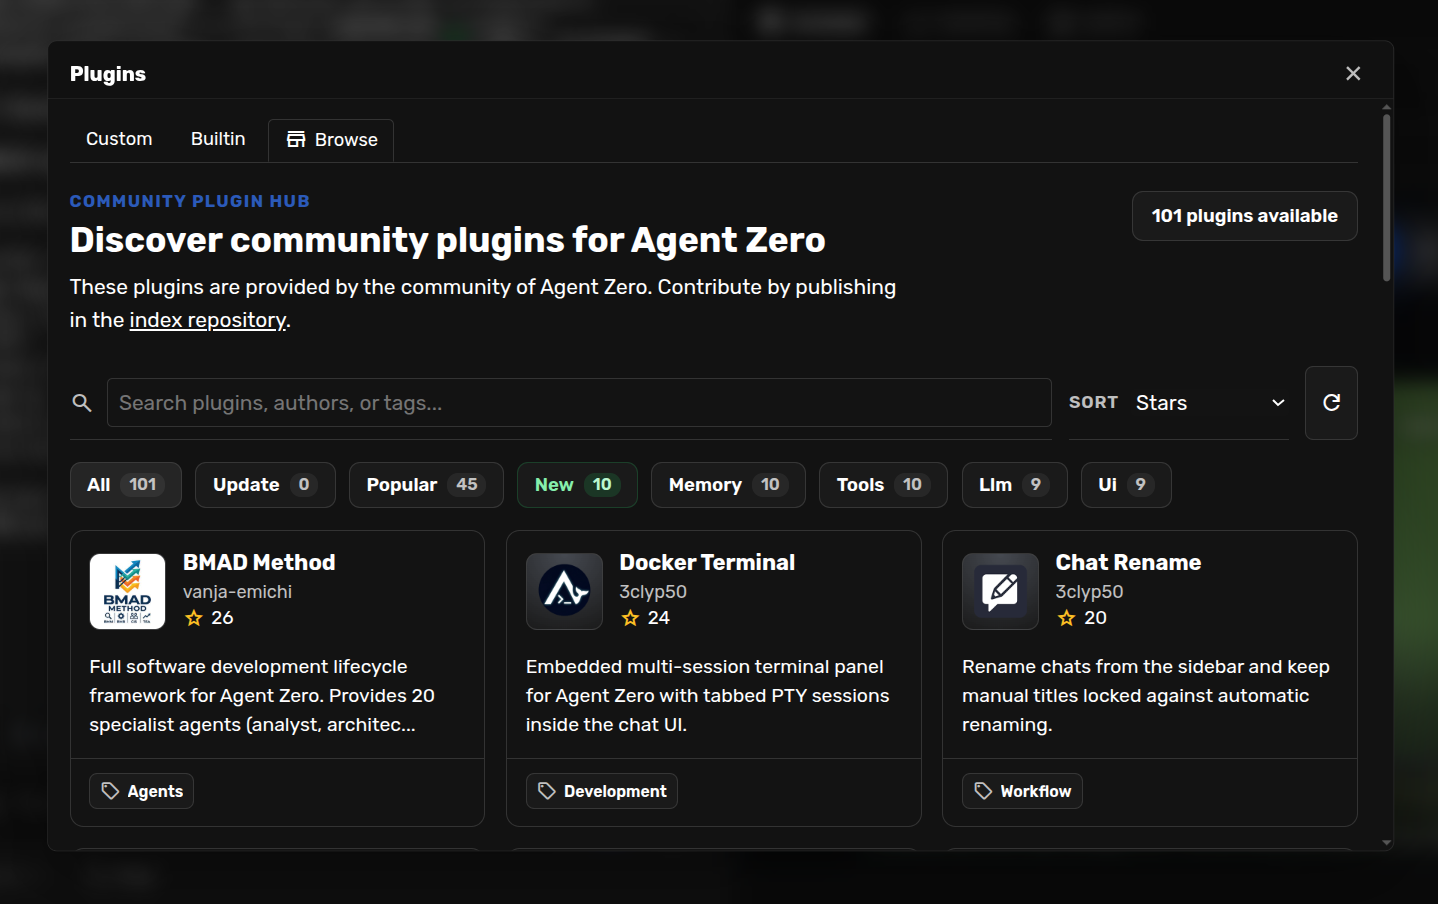Open the Chat Rename plugin icon
Viewport: 1438px width, 904px height.
click(1000, 591)
